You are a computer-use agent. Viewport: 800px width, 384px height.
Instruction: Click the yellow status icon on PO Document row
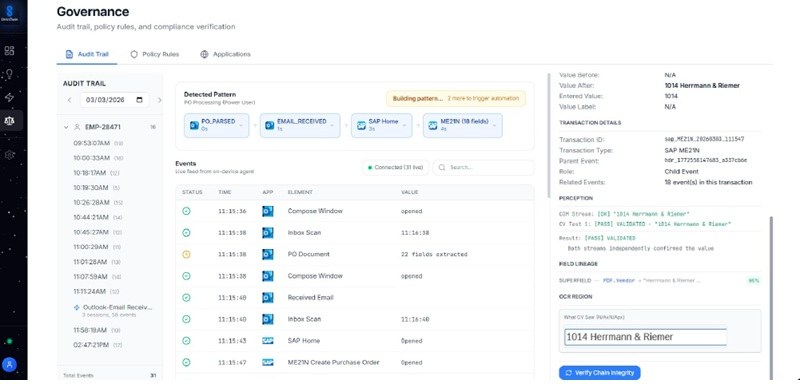[186, 254]
